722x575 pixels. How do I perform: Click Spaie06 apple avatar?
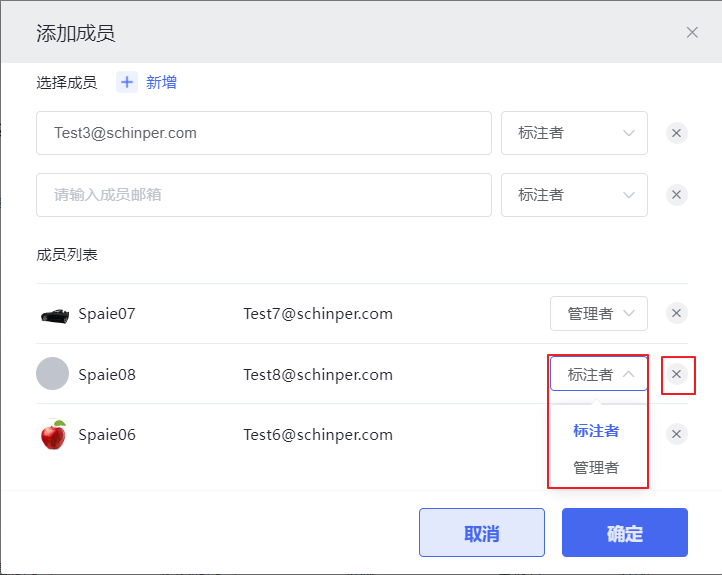(x=53, y=435)
